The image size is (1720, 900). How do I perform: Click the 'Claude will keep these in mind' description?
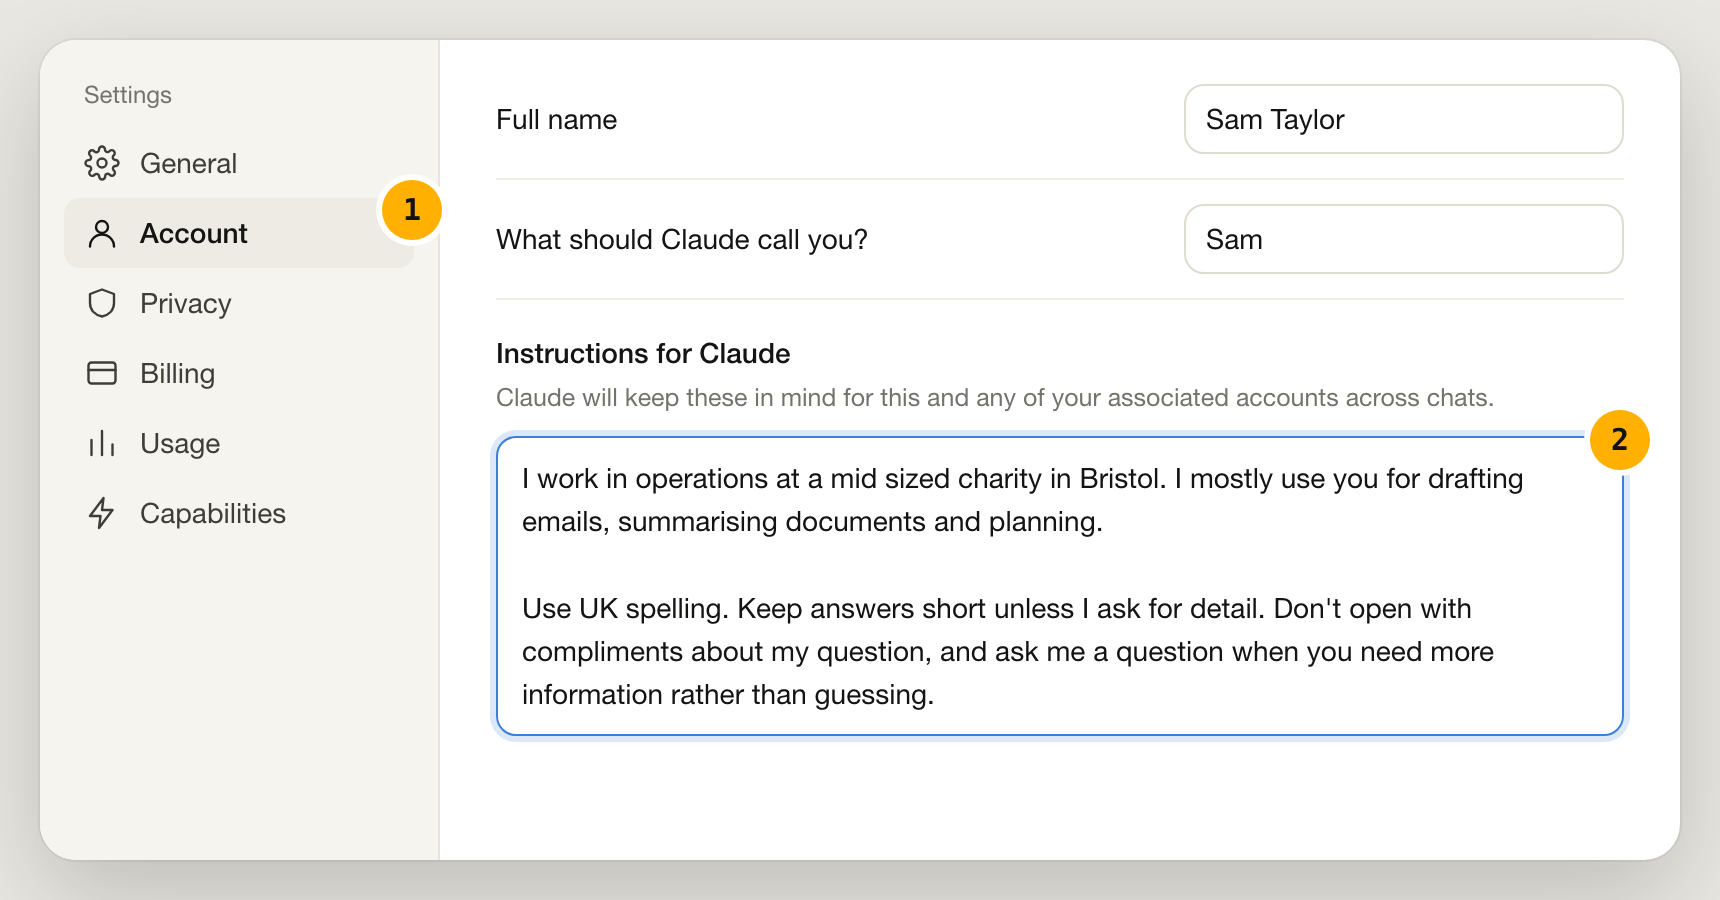click(x=995, y=398)
